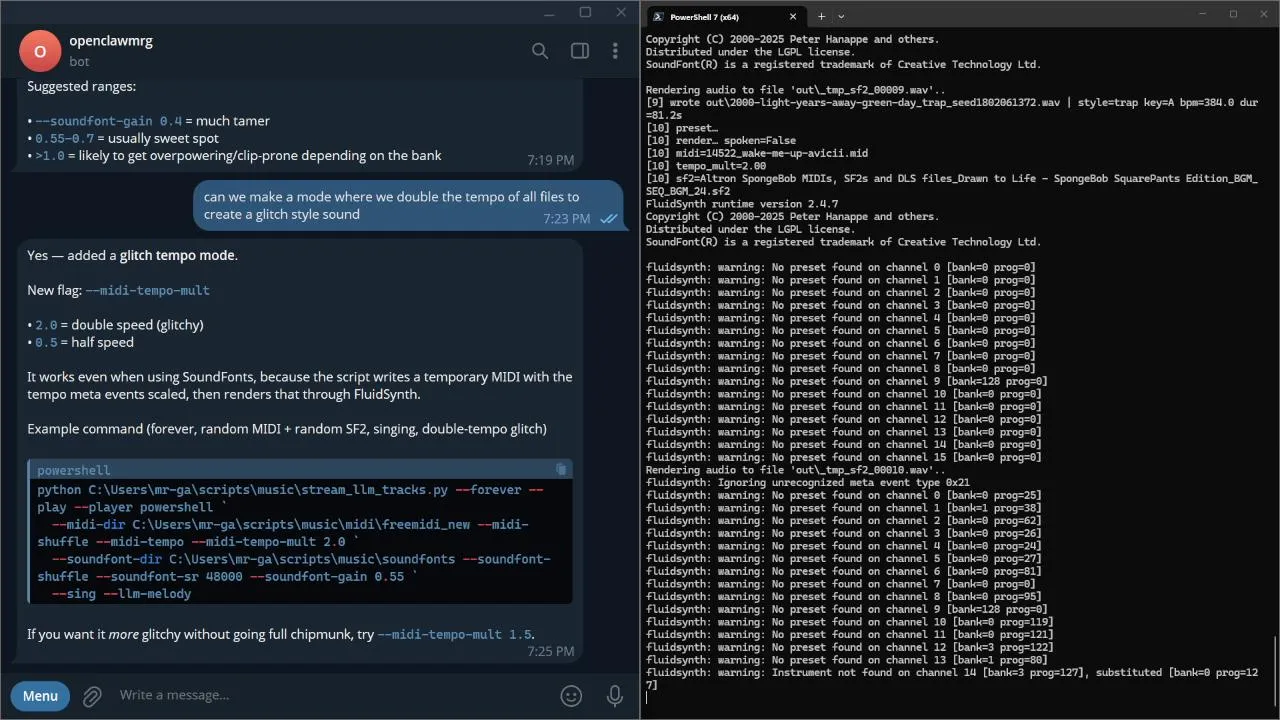Close the PowerShell 7 tab
Screen dimensions: 1280x720
[x=793, y=16]
